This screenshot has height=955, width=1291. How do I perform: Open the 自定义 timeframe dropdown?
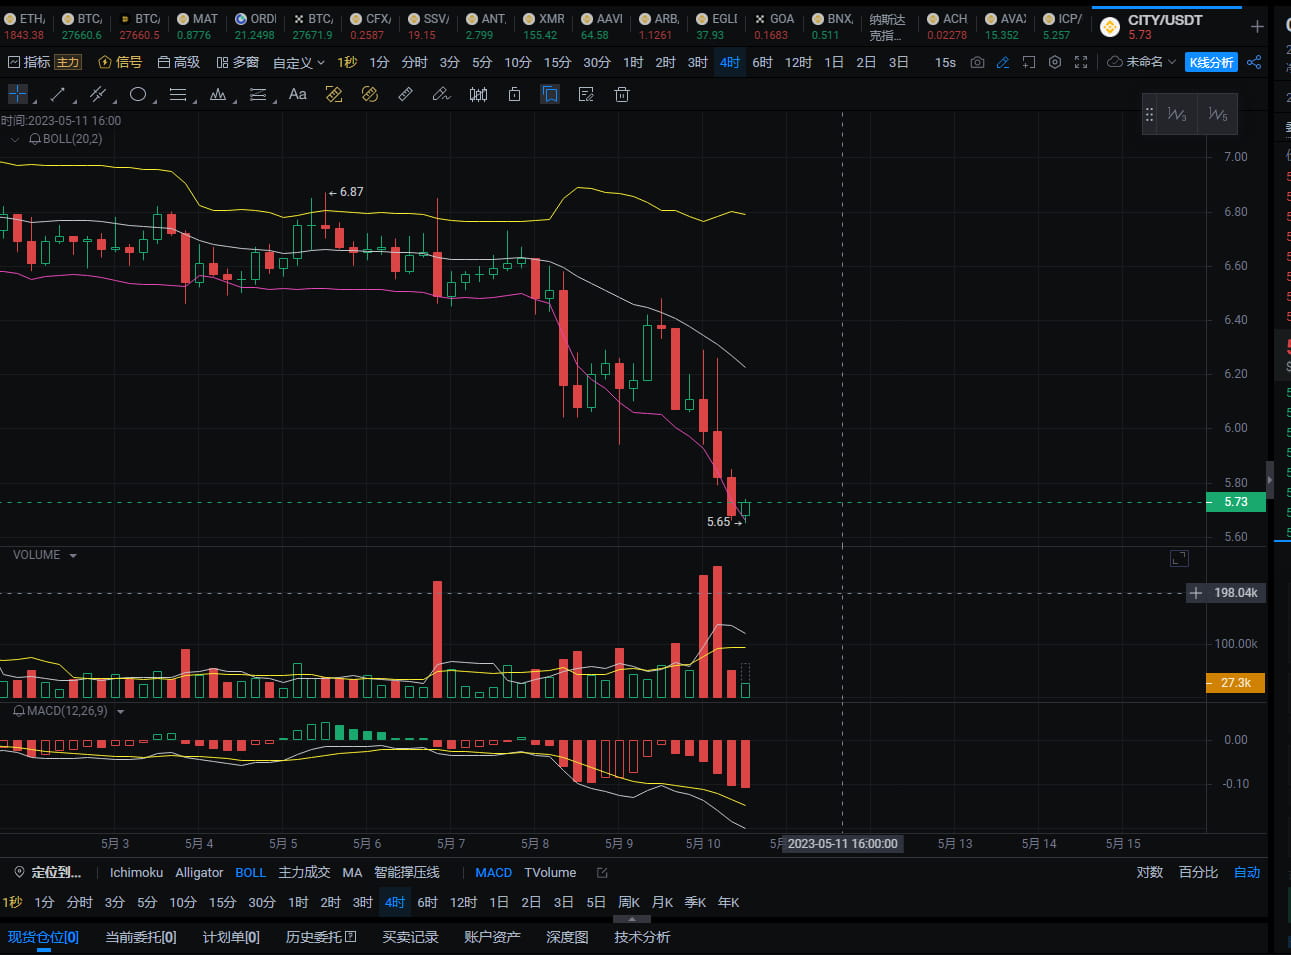299,62
